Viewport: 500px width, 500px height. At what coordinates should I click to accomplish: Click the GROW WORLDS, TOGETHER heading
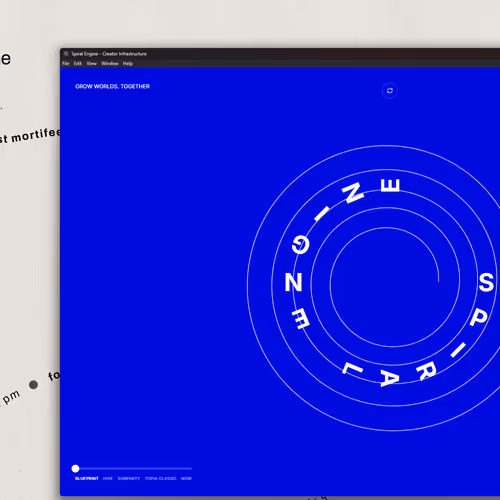[112, 86]
